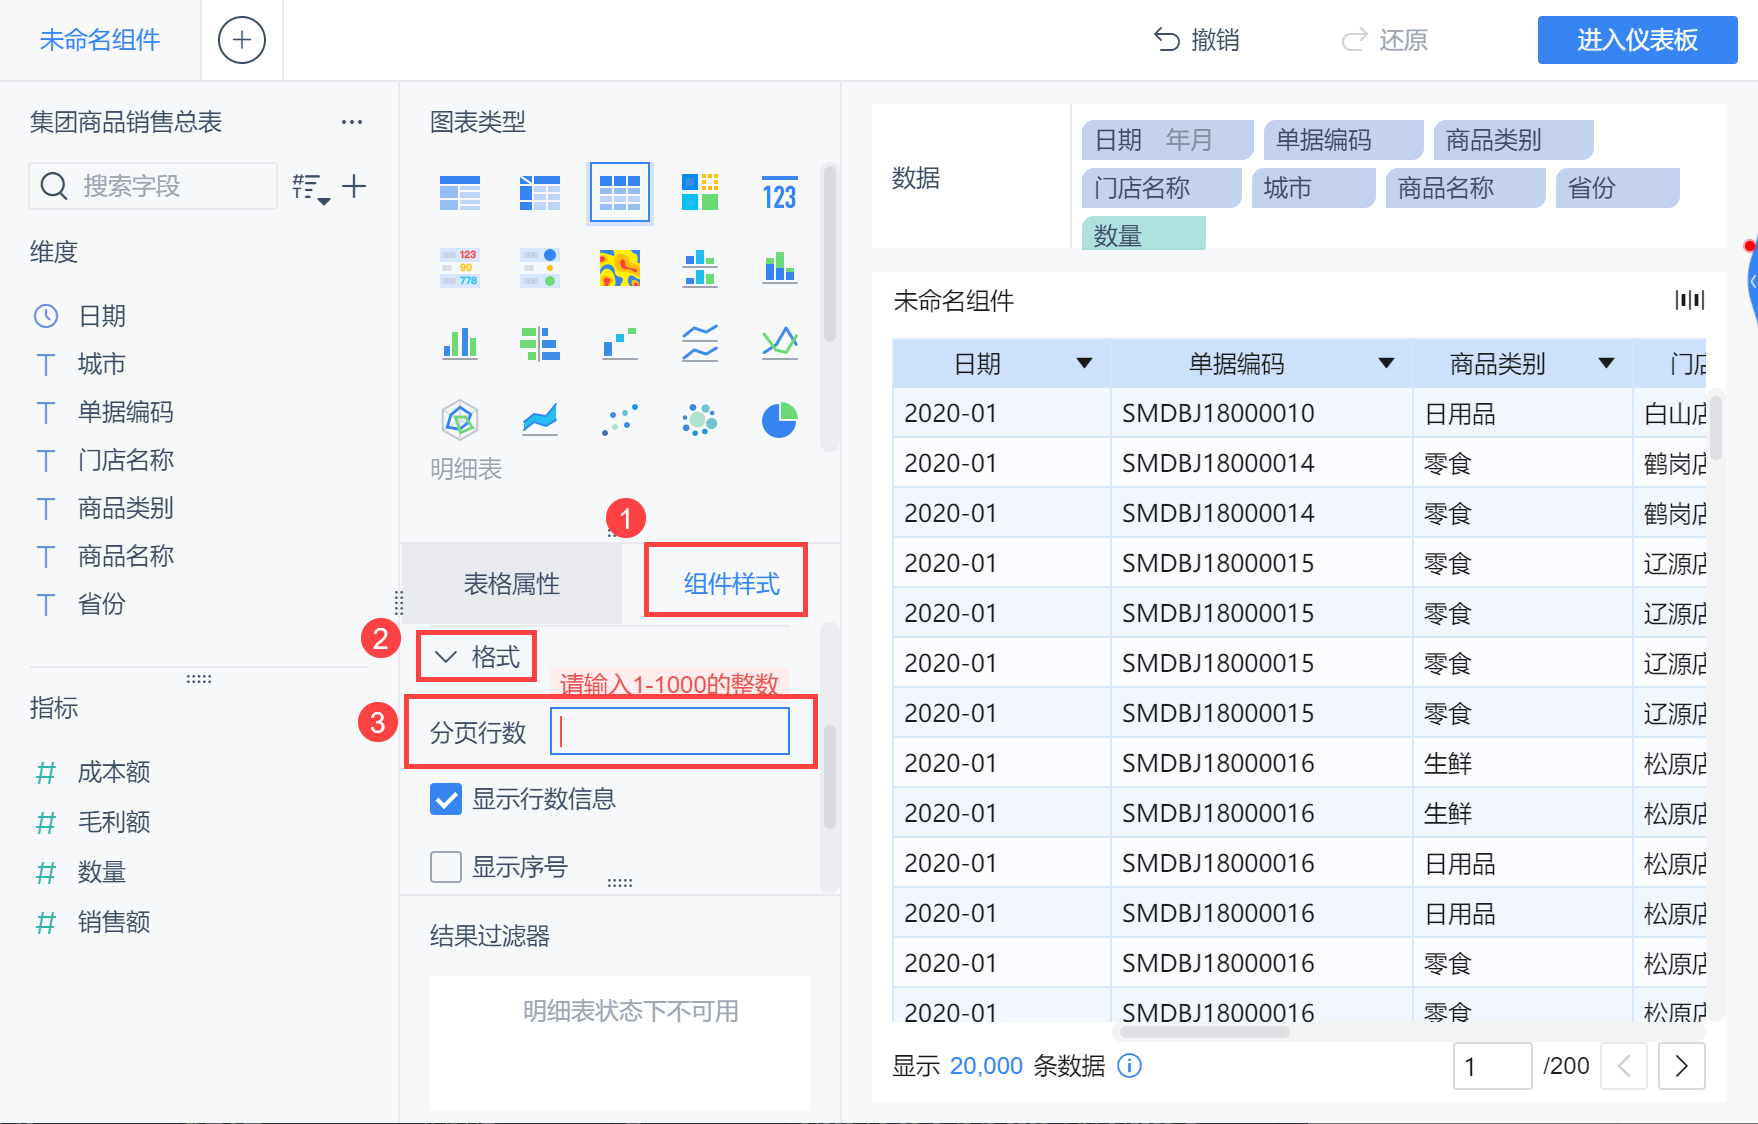Click the style panel vertical scrollbar
Image resolution: width=1758 pixels, height=1124 pixels.
(829, 777)
